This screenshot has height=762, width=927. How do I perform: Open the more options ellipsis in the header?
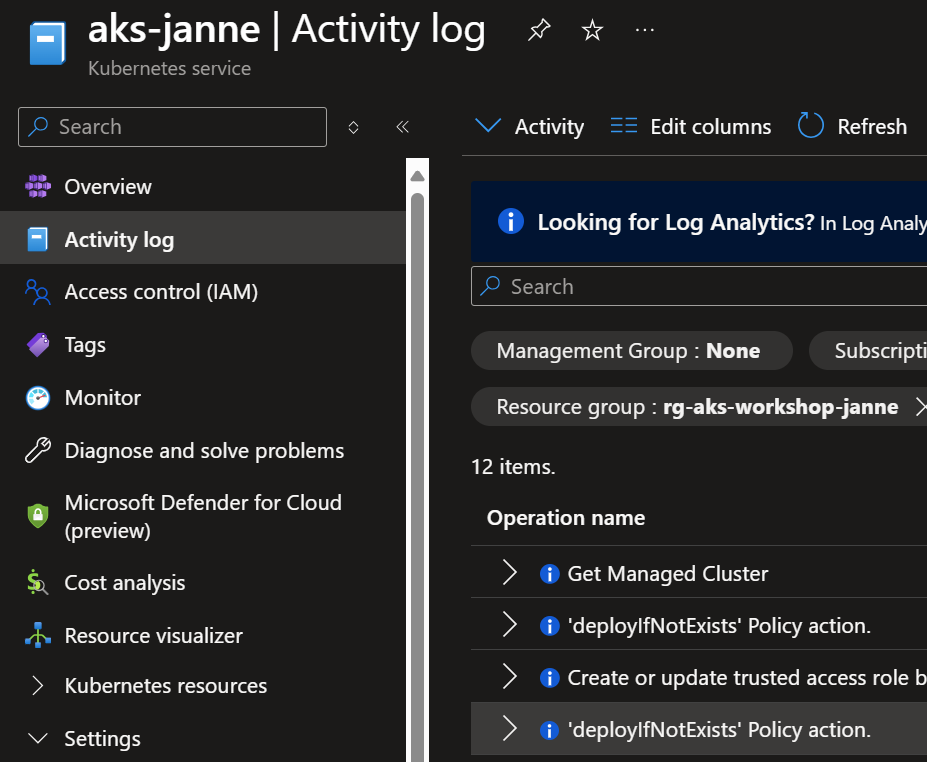click(x=644, y=30)
